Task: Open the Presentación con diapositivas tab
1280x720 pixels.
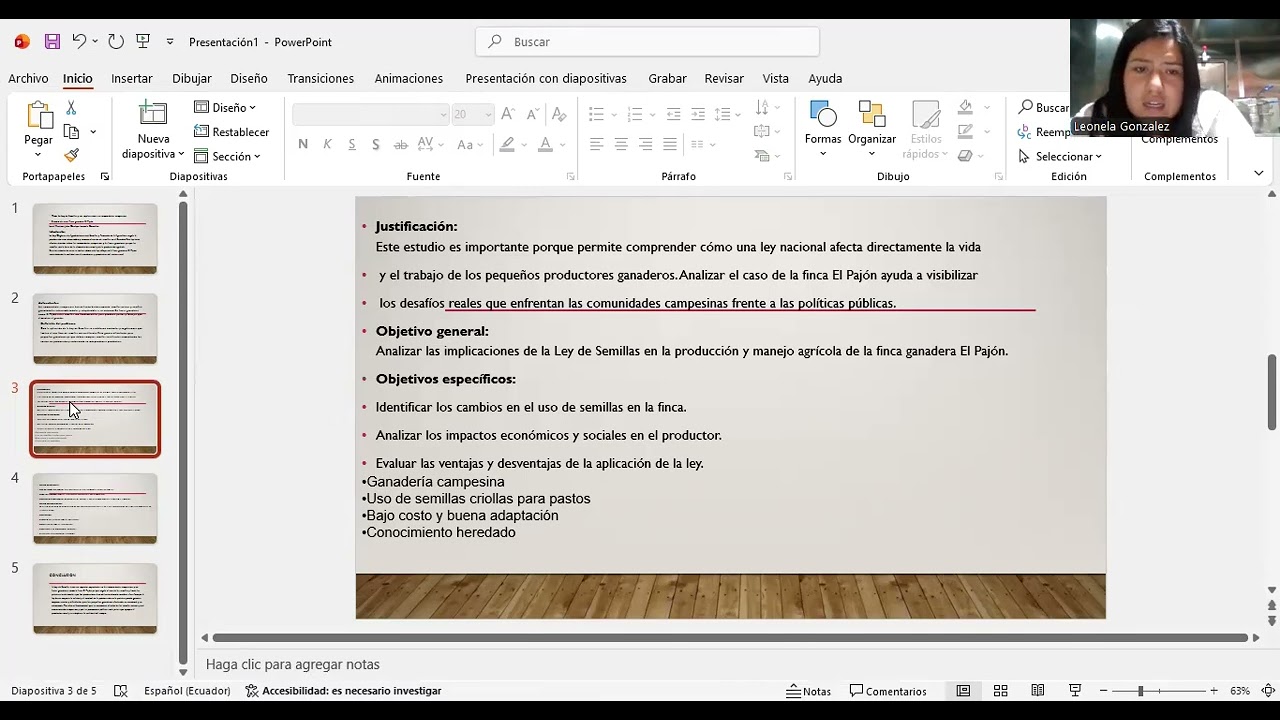Action: point(546,78)
